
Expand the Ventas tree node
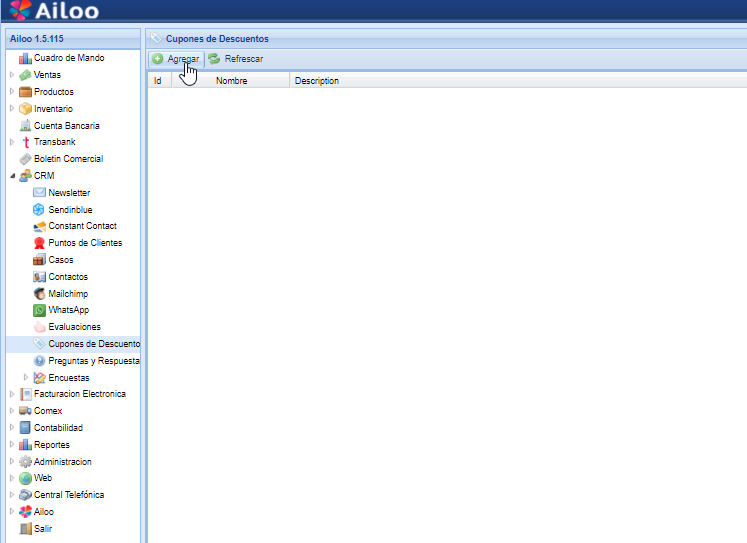tap(12, 75)
